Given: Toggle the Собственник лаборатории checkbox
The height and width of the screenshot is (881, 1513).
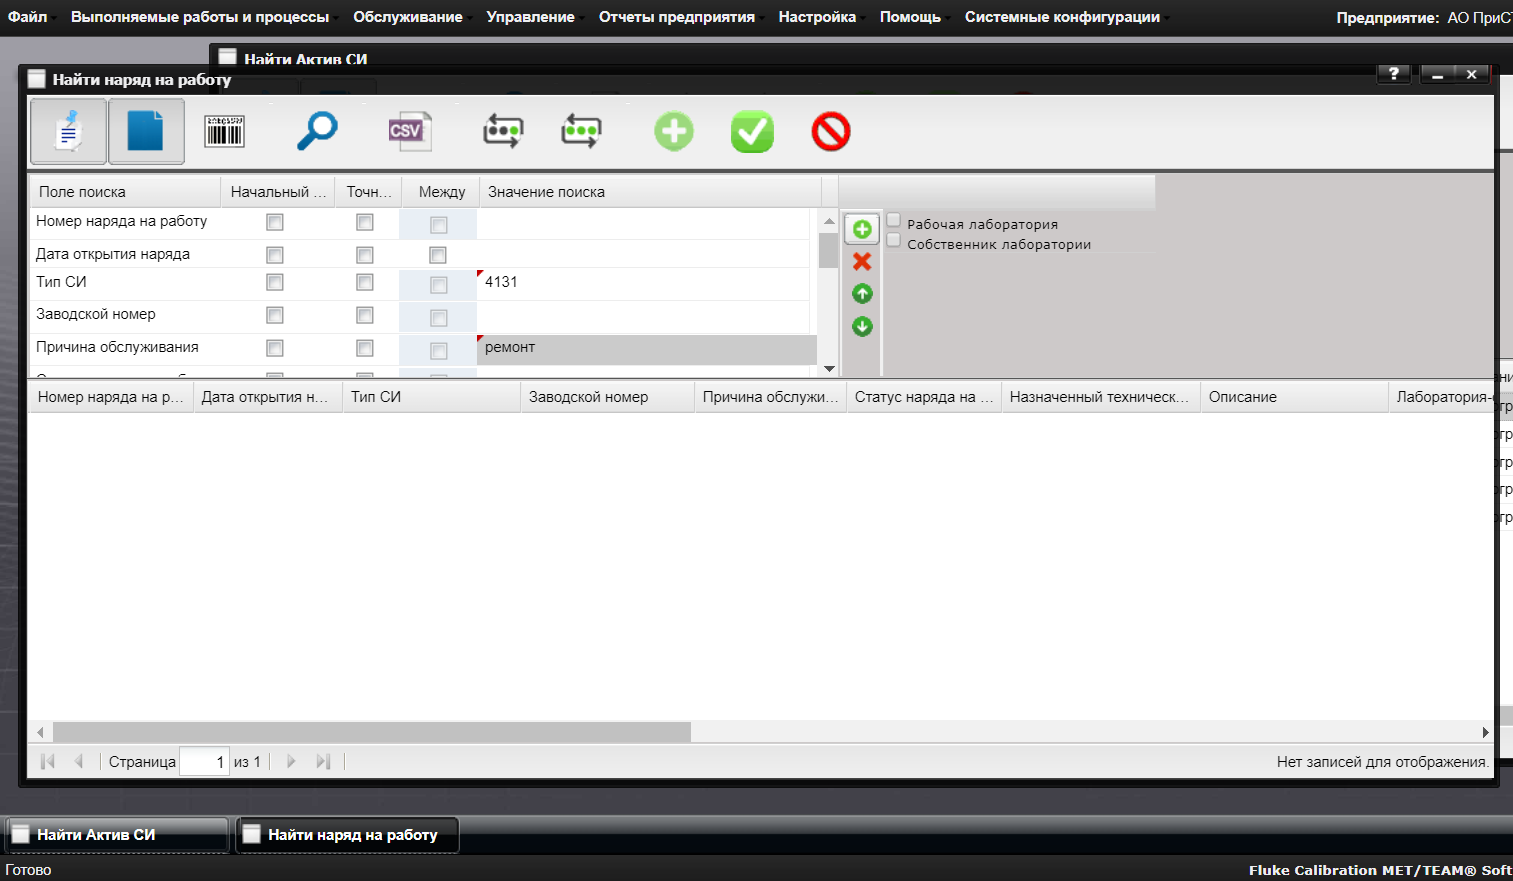Looking at the screenshot, I should click(894, 241).
